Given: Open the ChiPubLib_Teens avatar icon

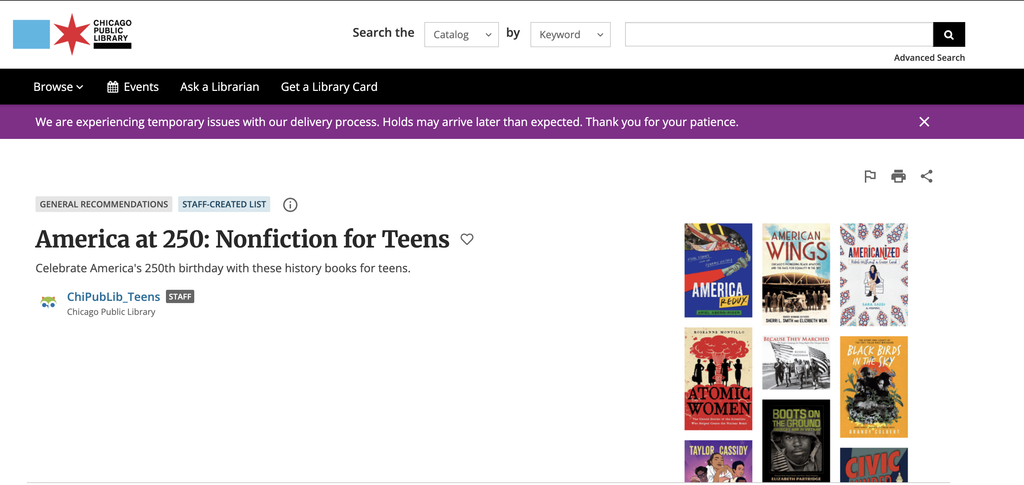Looking at the screenshot, I should coord(48,302).
